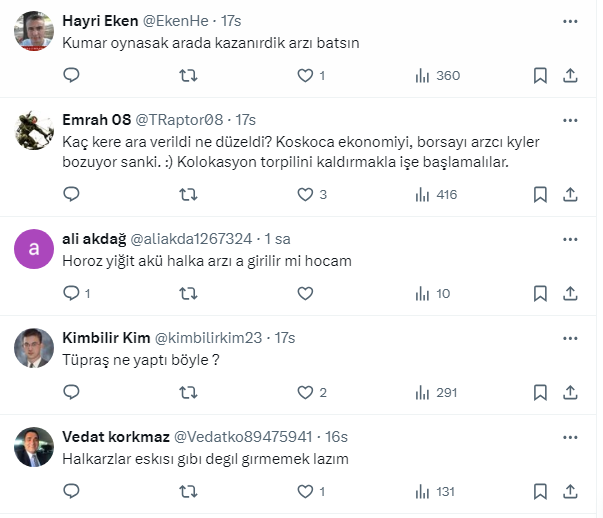Bookmark Emrah OS's tweet
Image resolution: width=603 pixels, height=518 pixels.
click(x=540, y=194)
